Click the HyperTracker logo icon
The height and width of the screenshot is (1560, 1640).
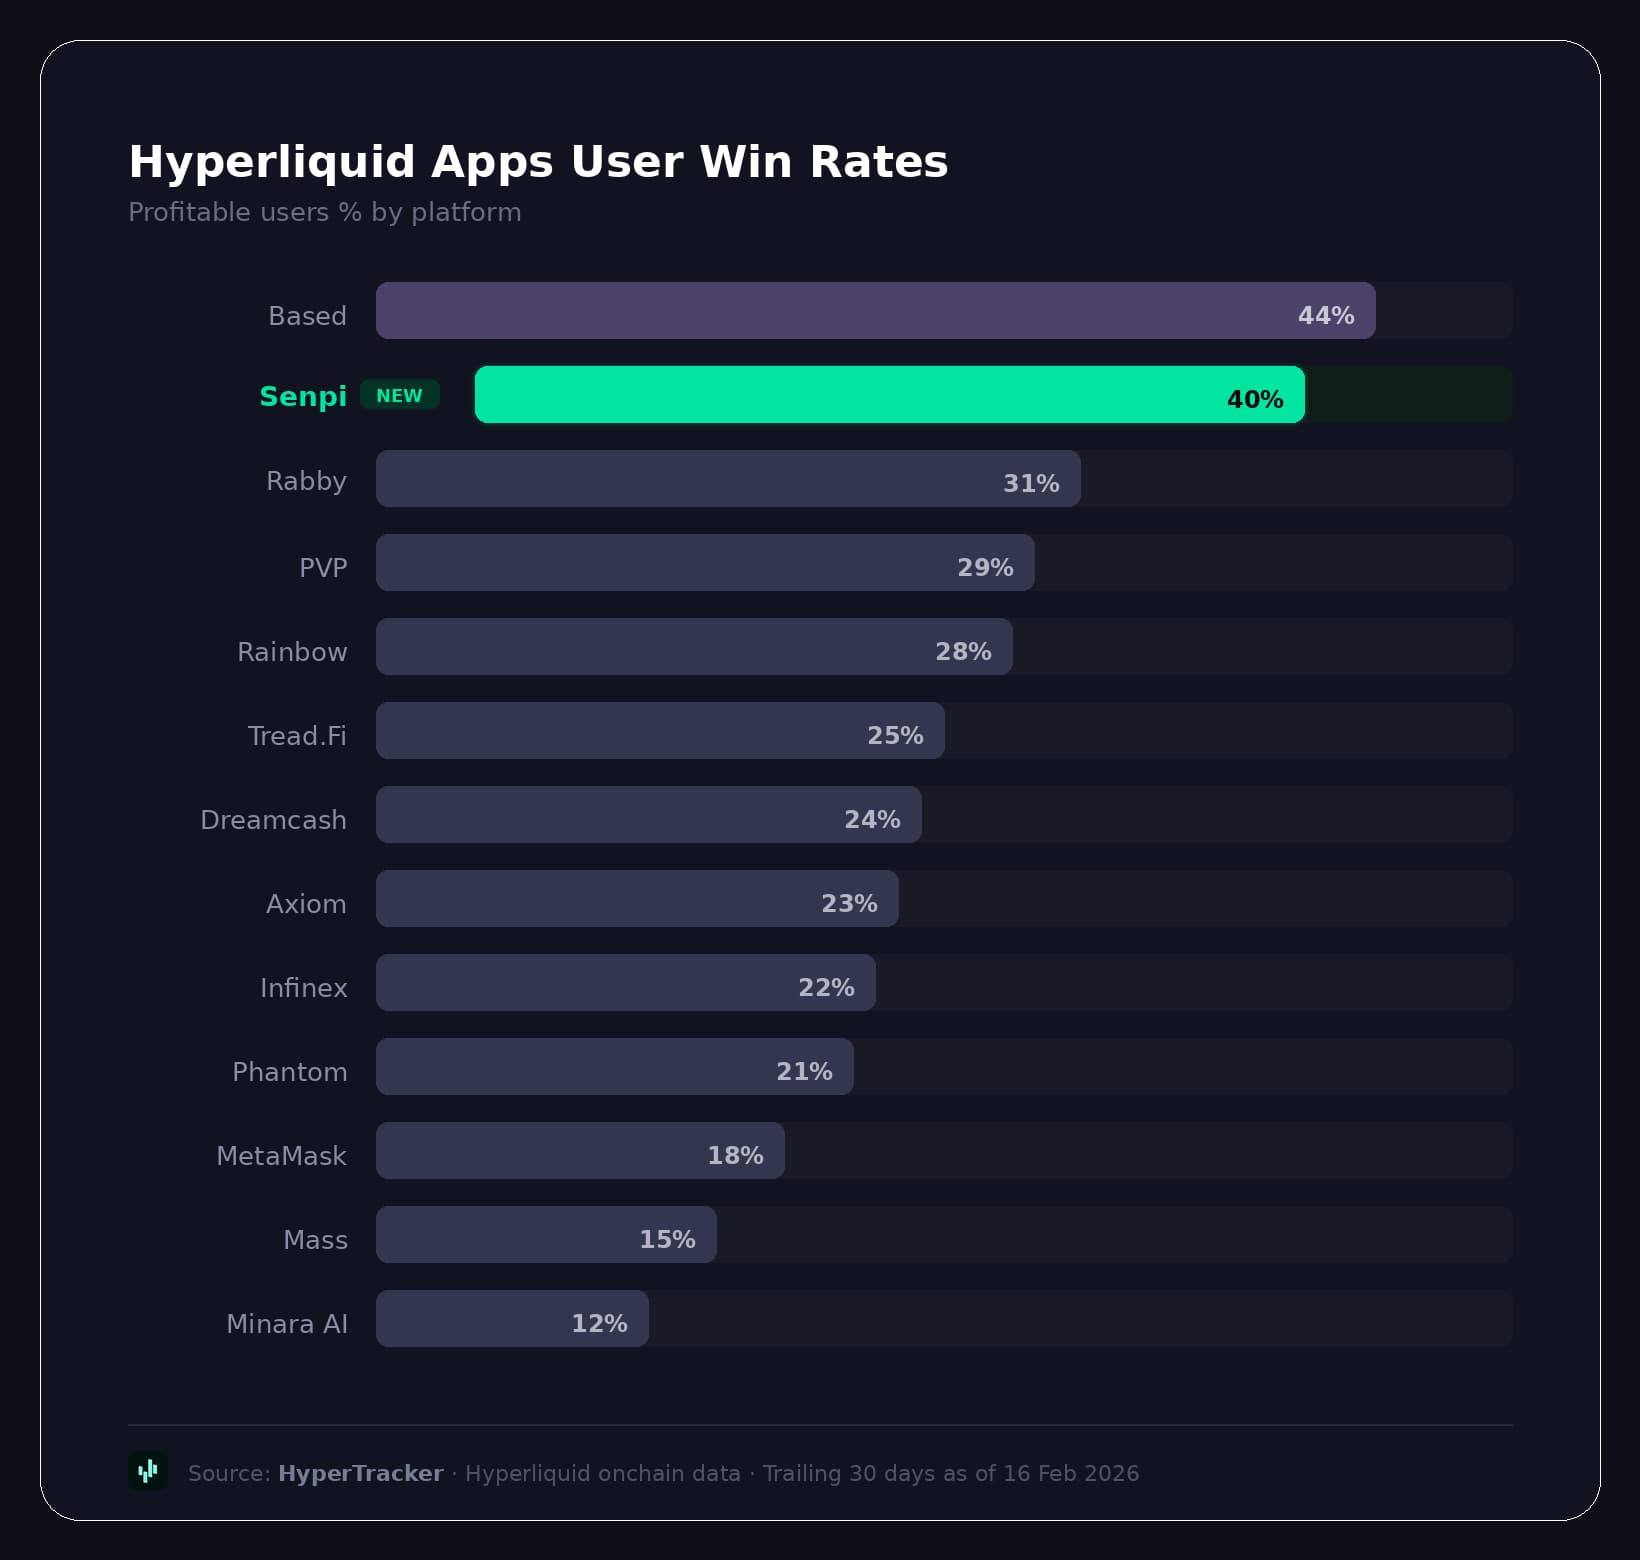point(148,1471)
